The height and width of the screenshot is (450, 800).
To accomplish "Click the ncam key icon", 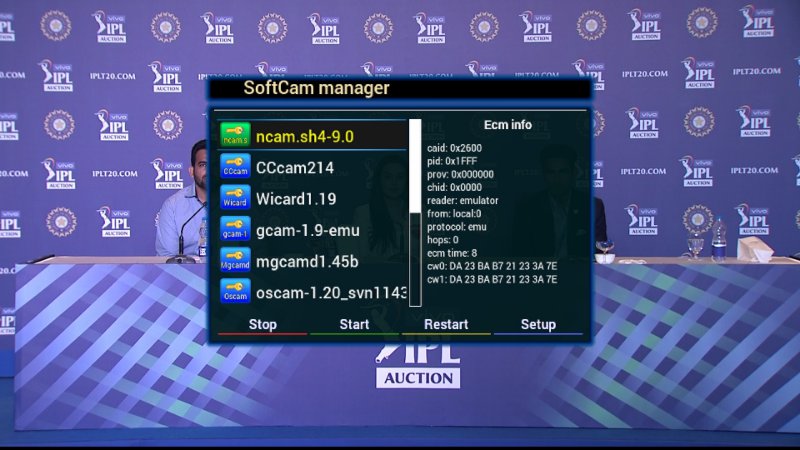I will coord(235,135).
